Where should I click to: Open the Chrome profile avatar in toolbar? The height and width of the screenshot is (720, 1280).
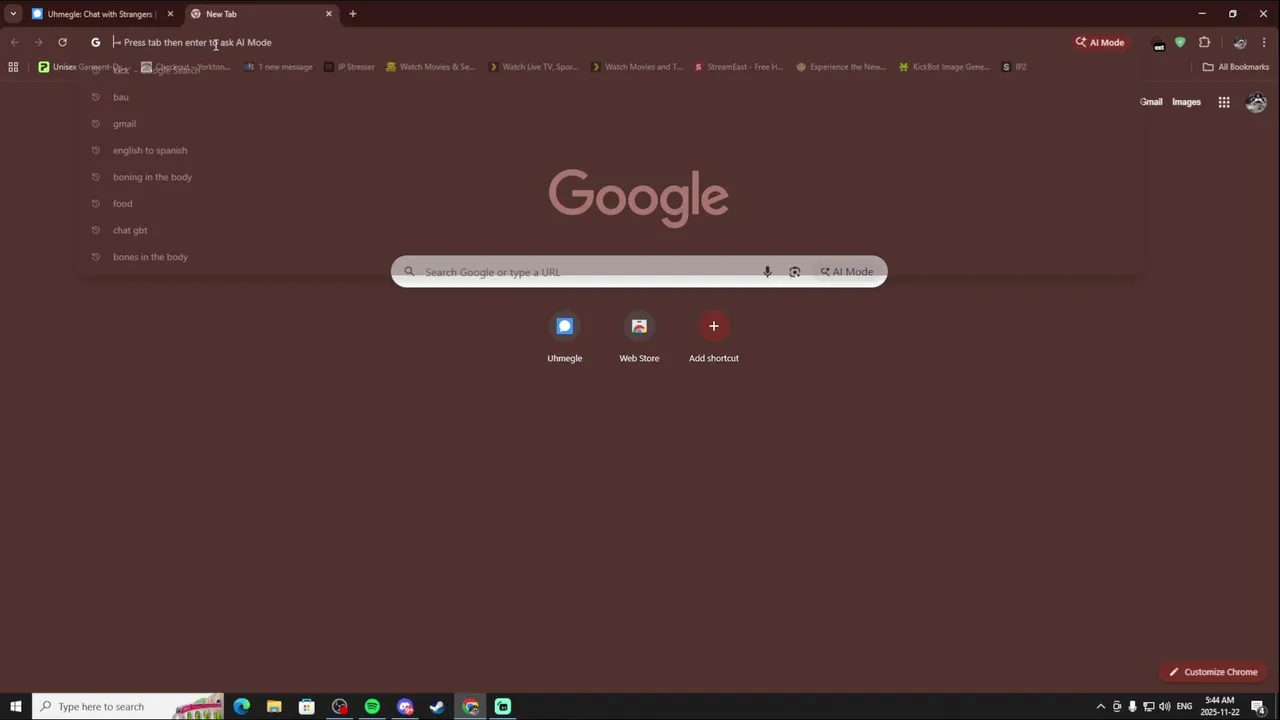(1240, 42)
